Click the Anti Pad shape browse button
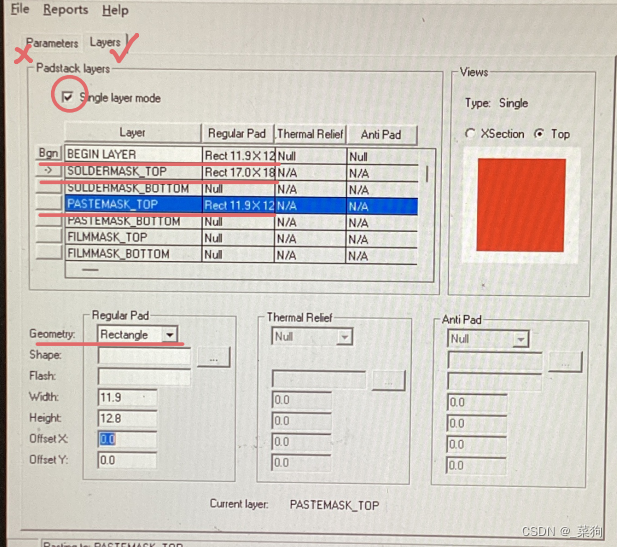Image resolution: width=617 pixels, height=547 pixels. (x=565, y=362)
